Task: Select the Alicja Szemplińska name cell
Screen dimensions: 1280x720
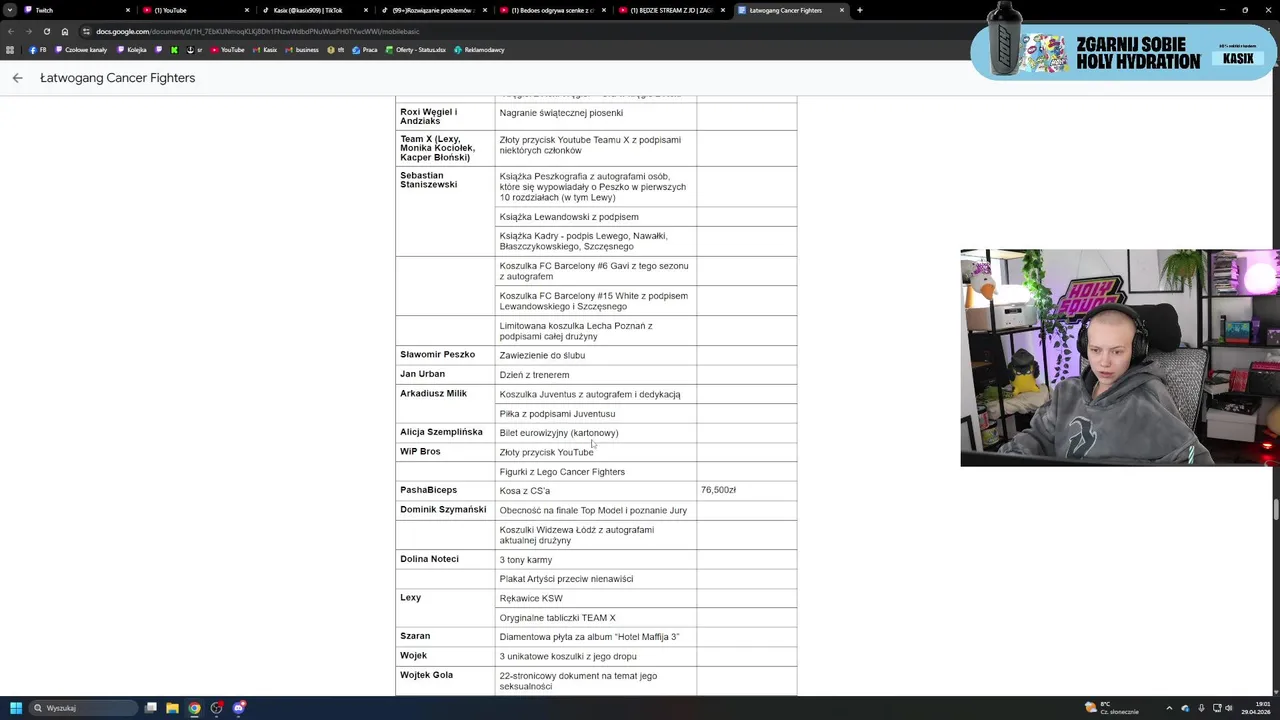Action: point(445,432)
